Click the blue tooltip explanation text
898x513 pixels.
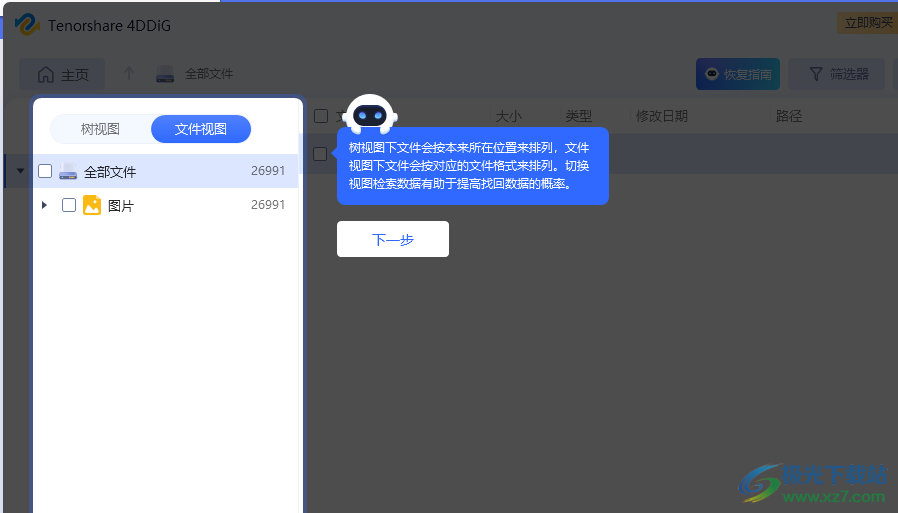(x=469, y=166)
